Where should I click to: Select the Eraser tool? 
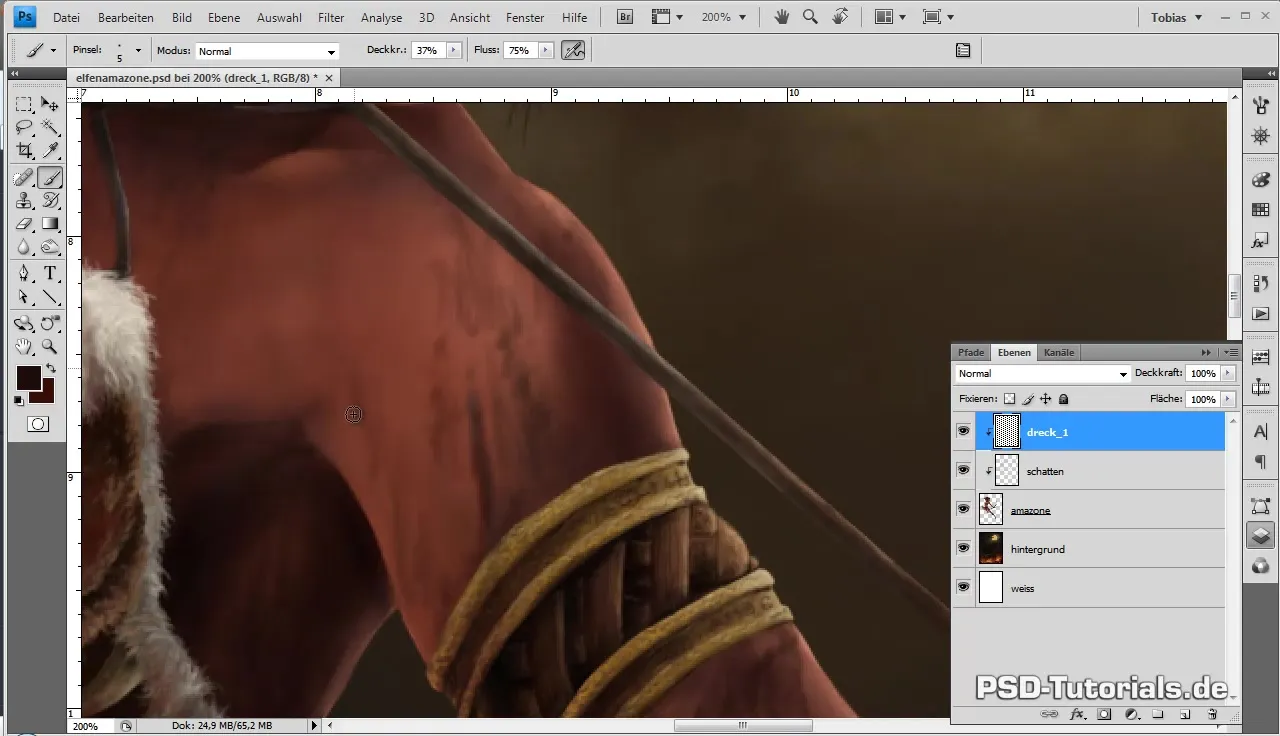(x=24, y=224)
